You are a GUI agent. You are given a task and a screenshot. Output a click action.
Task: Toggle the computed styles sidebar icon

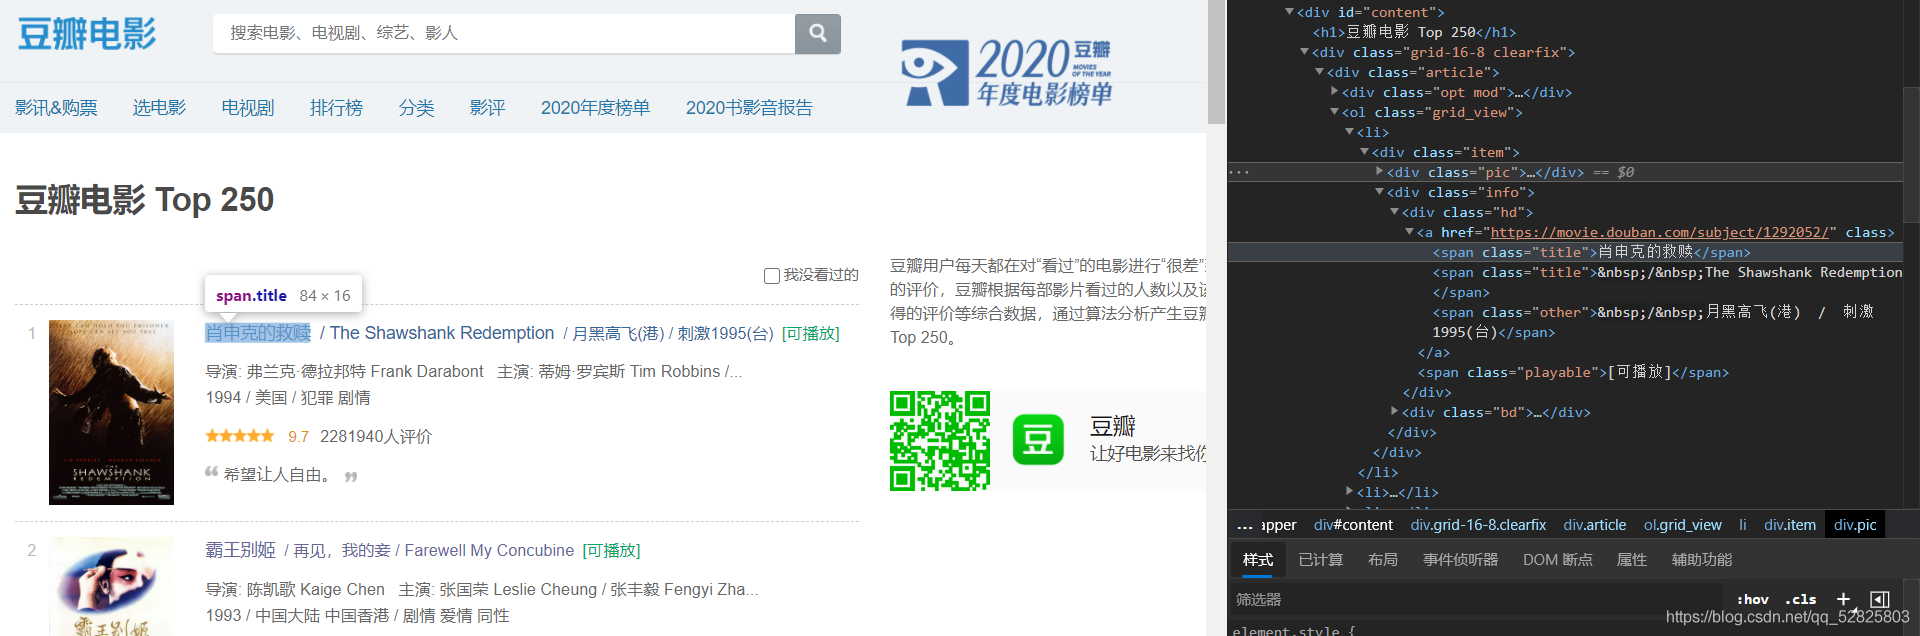tap(1880, 599)
